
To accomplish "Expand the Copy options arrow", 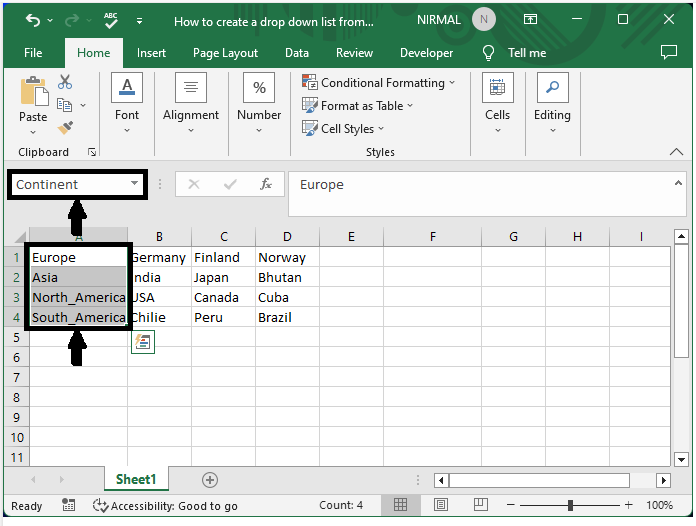I will coord(83,105).
